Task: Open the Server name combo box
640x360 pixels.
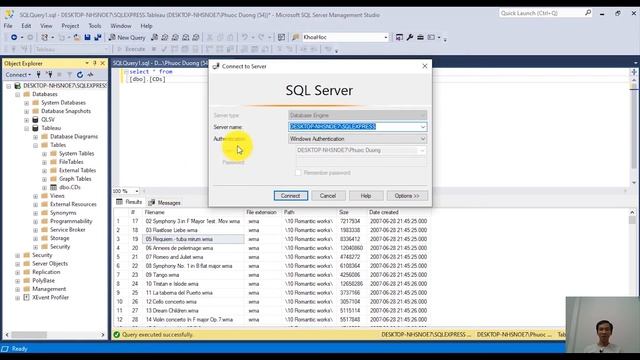Action: tap(422, 127)
